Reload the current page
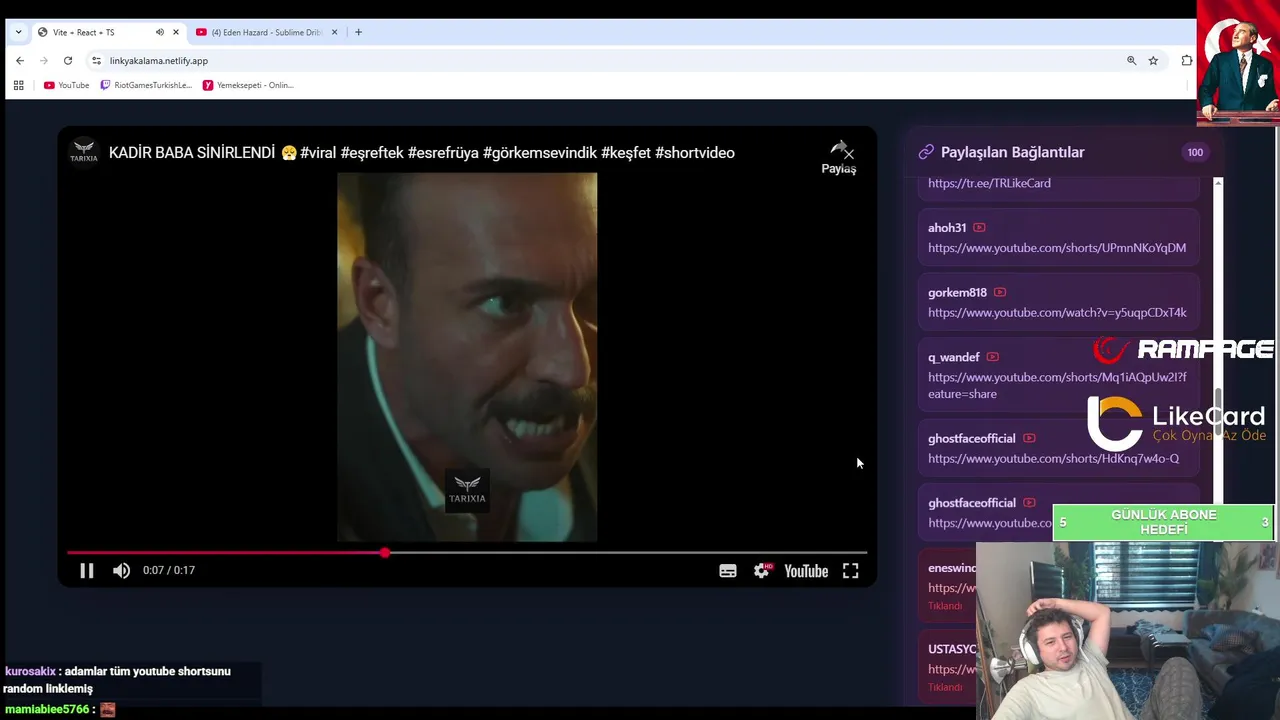The height and width of the screenshot is (720, 1280). 68,61
